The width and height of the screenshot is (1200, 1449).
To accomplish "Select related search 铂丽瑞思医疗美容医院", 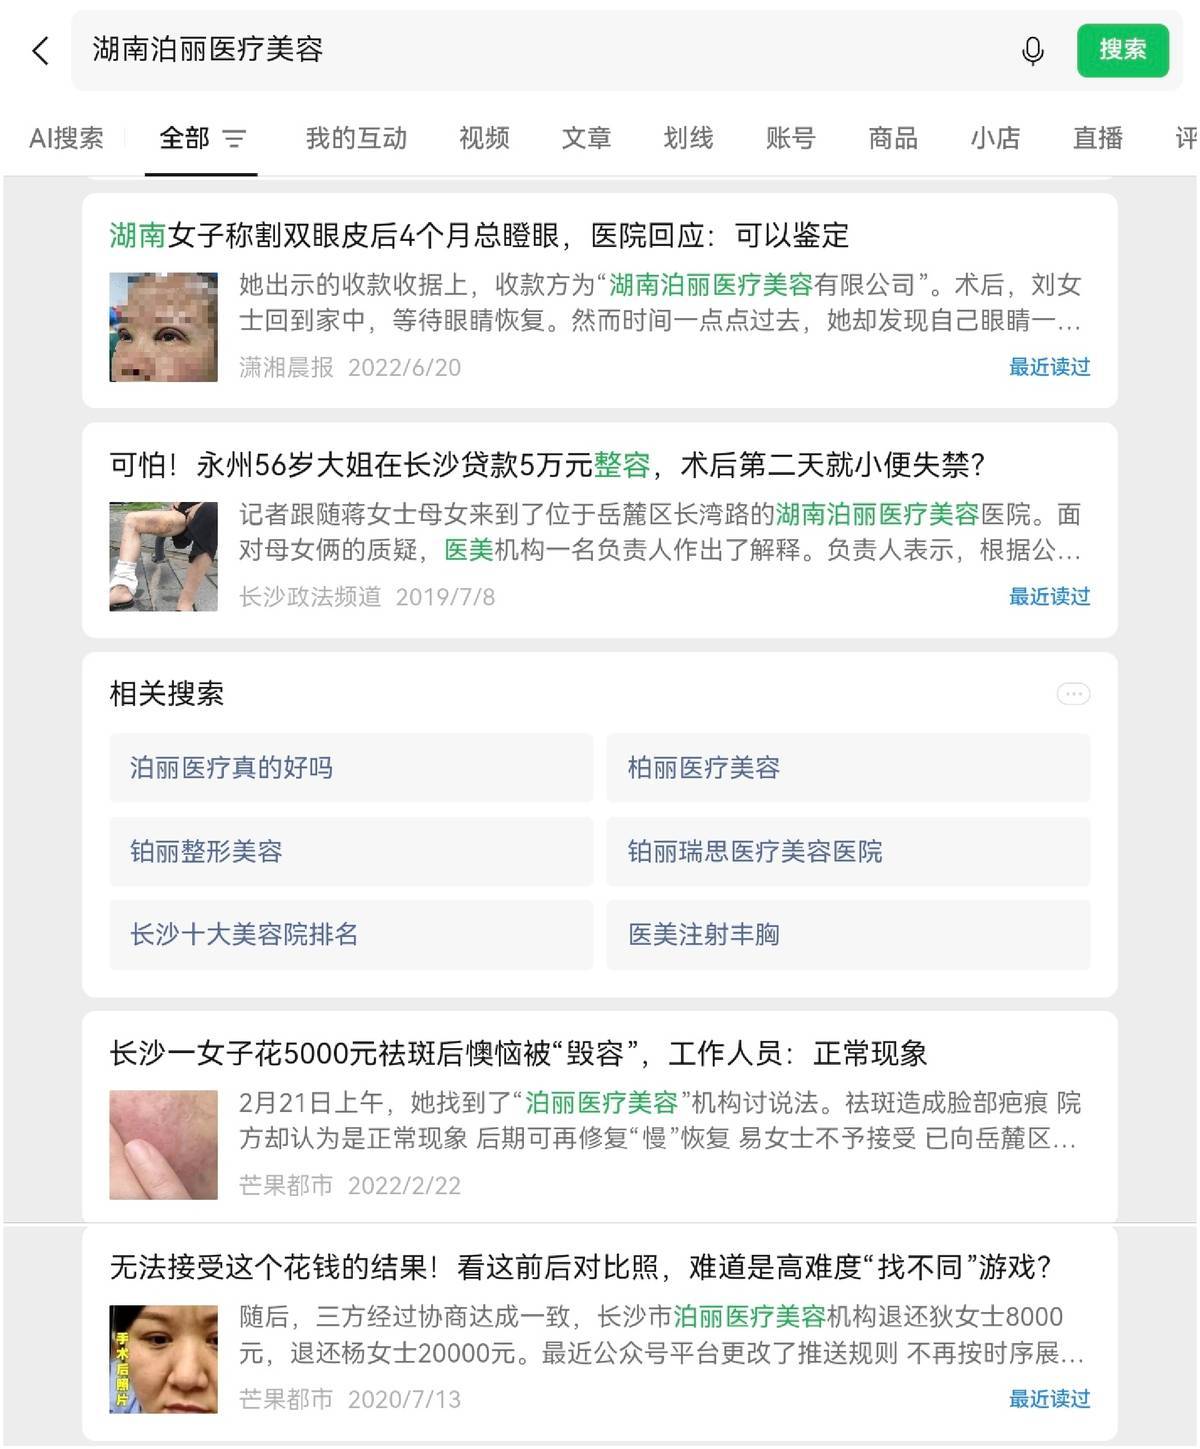I will (848, 852).
